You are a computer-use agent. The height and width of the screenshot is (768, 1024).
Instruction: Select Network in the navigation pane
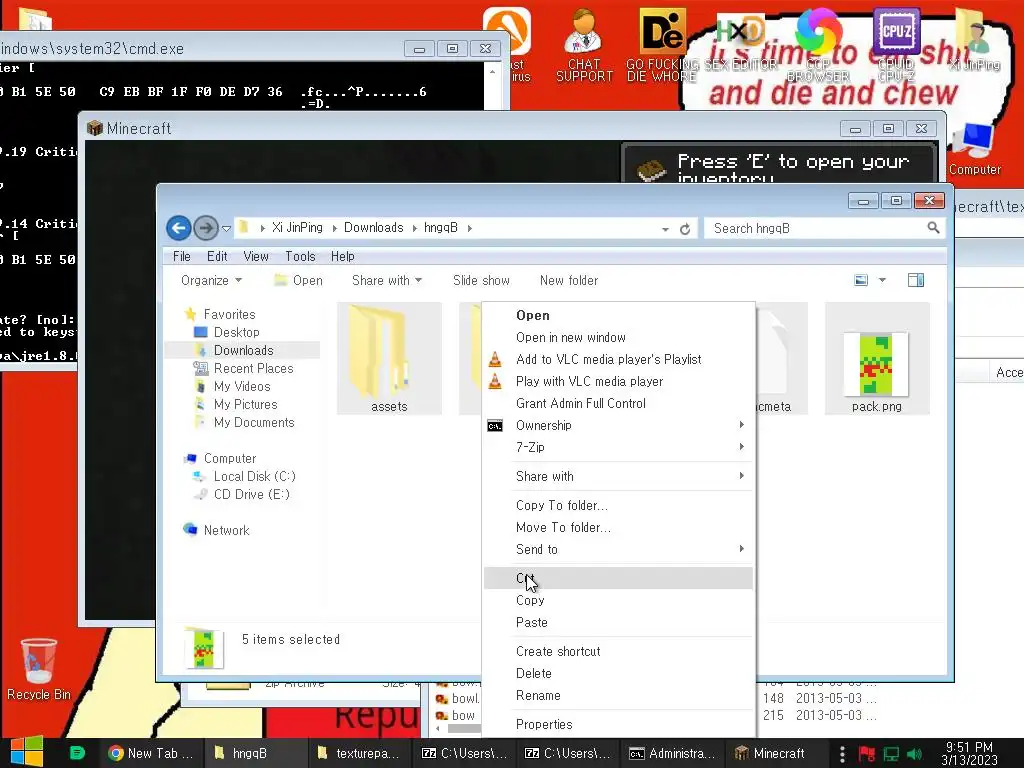point(226,530)
